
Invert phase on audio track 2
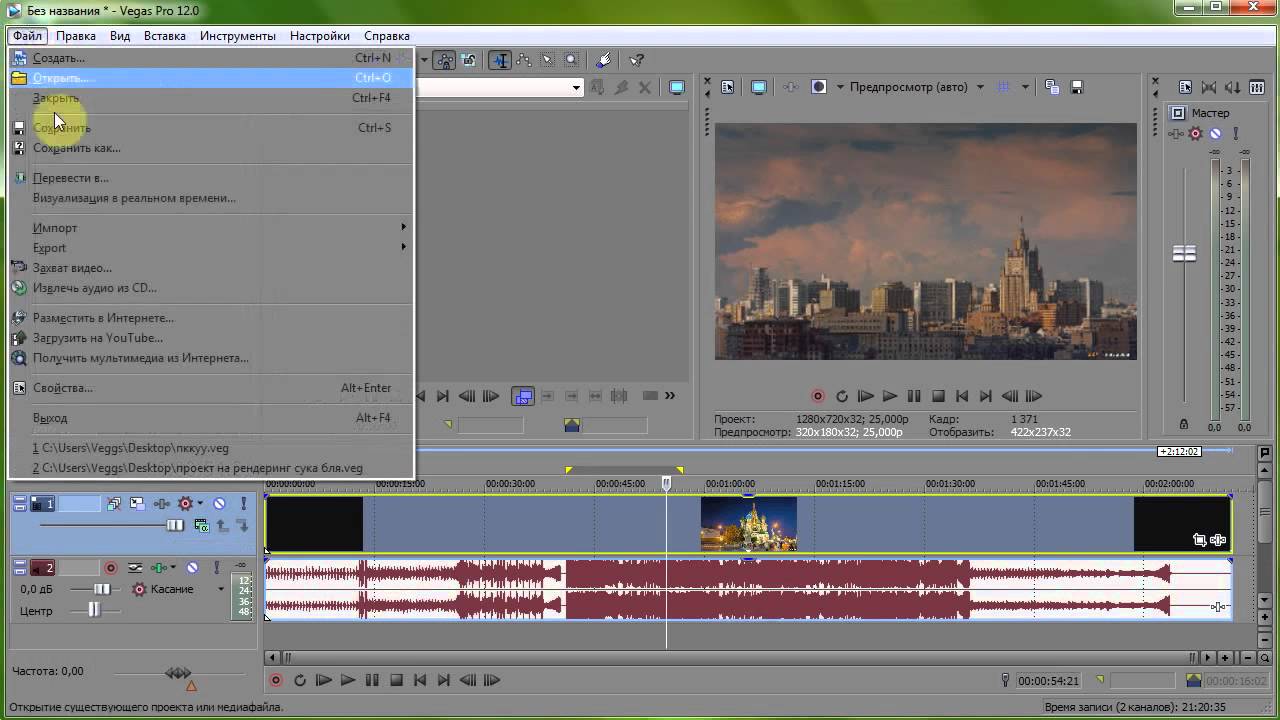pos(135,568)
